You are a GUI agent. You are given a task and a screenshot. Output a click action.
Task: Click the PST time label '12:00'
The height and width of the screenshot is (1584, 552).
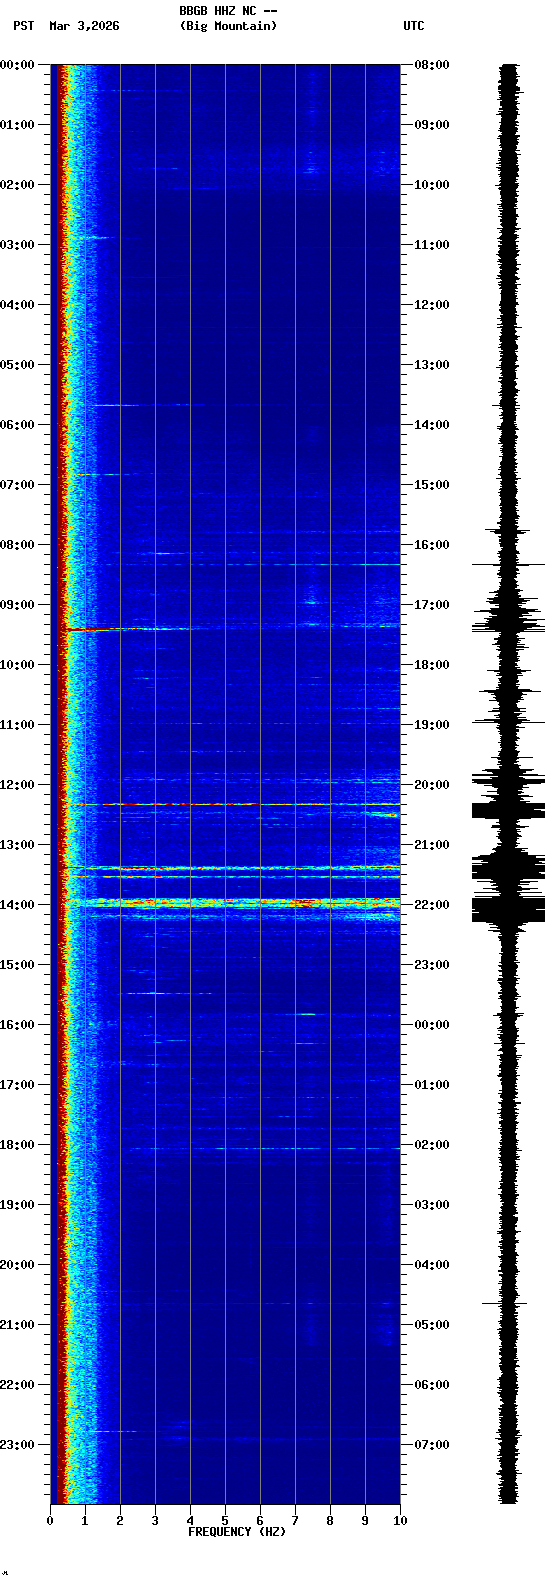(x=17, y=785)
